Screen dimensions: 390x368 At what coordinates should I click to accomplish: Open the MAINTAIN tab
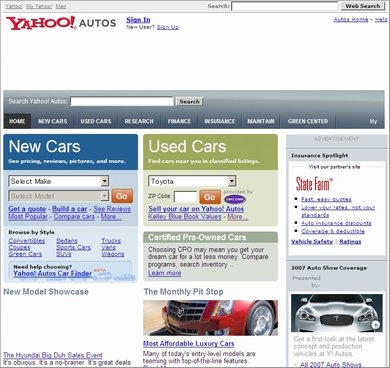click(x=261, y=121)
